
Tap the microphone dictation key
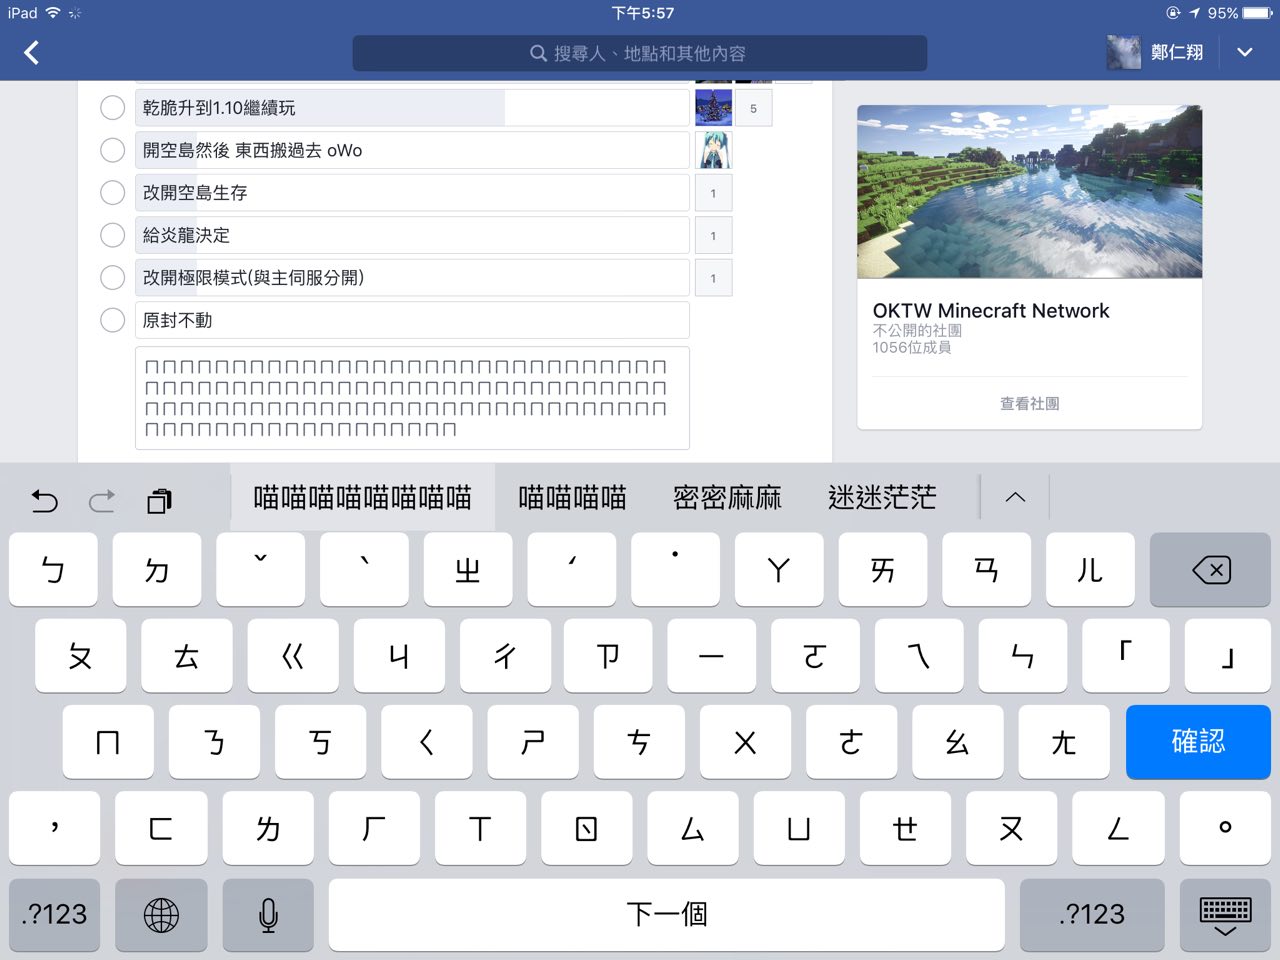268,915
